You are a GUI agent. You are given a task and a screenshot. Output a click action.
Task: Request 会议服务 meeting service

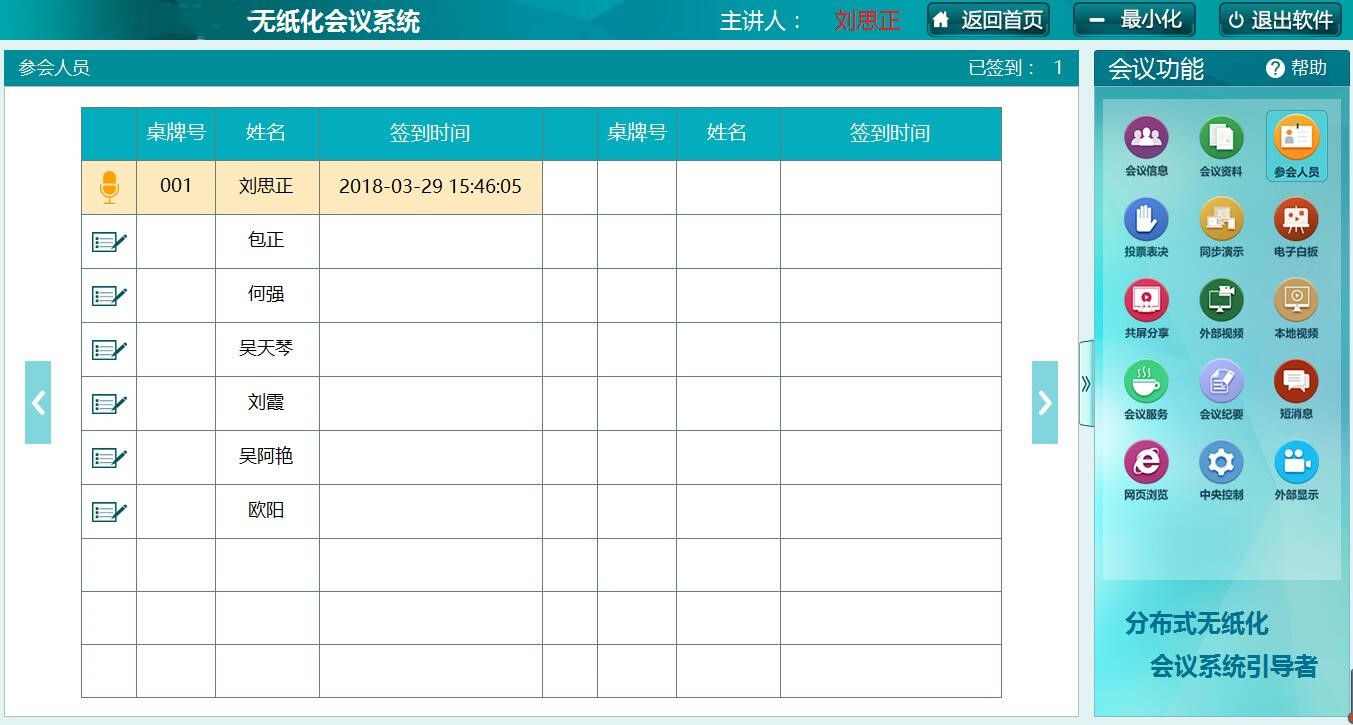click(1146, 382)
